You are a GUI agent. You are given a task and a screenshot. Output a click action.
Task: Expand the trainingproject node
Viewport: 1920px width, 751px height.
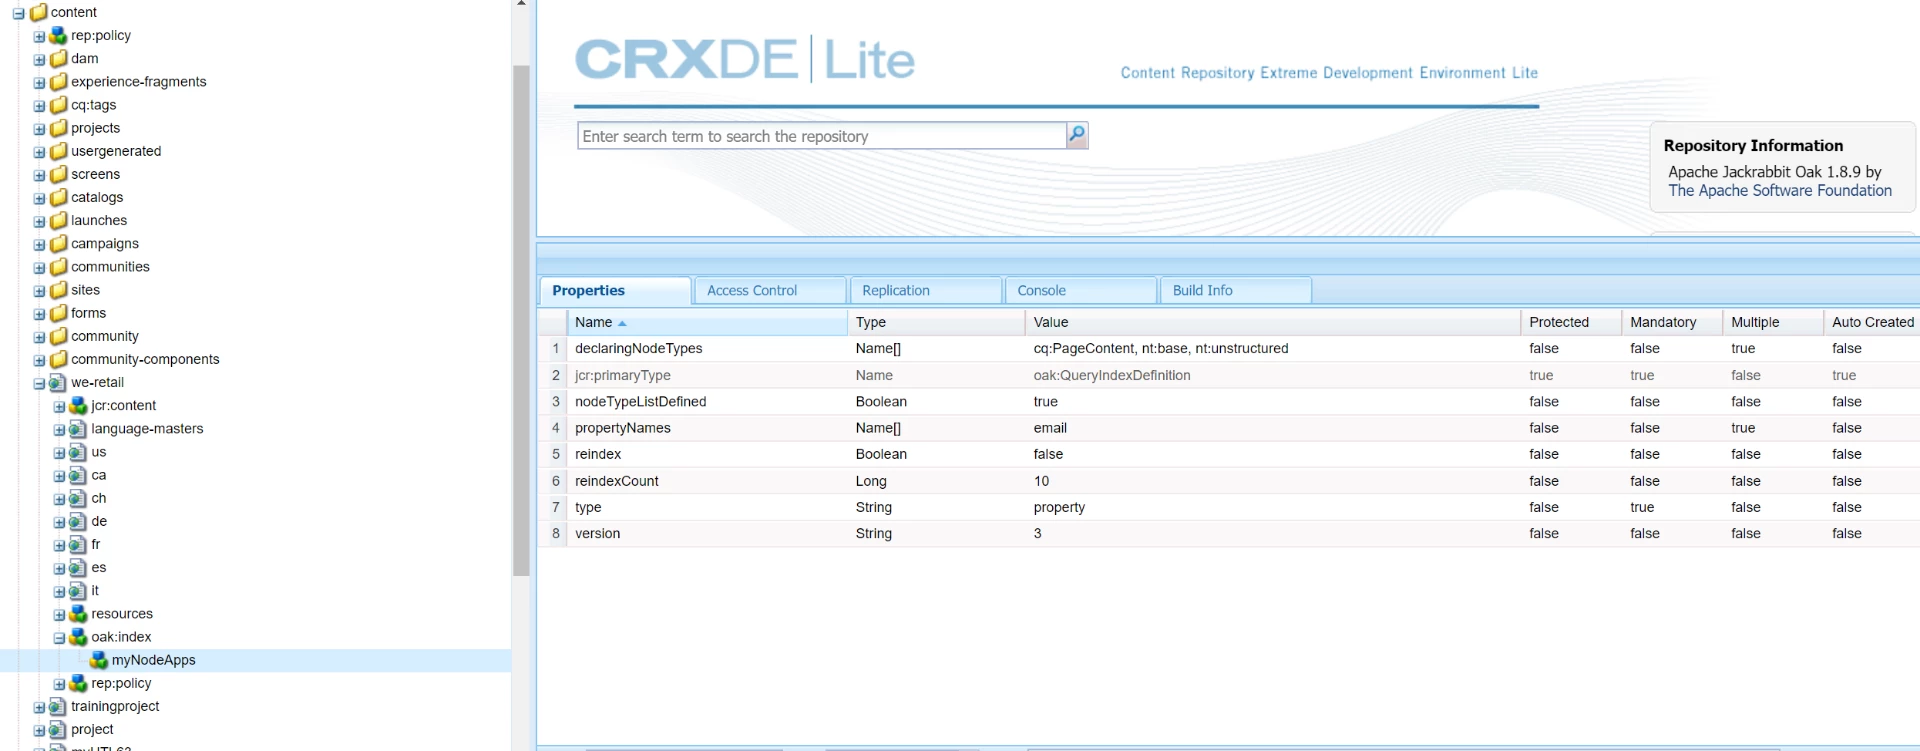pos(39,707)
